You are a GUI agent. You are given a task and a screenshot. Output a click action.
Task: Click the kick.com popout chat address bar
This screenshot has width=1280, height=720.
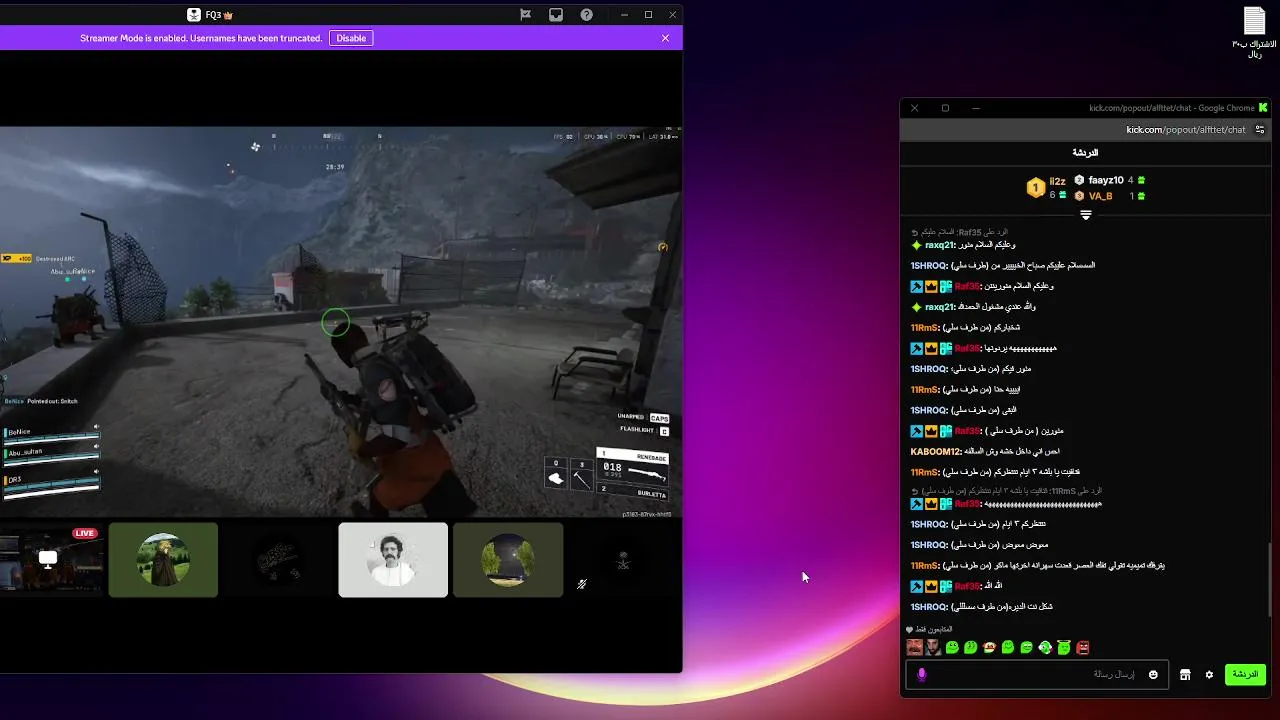pyautogui.click(x=1185, y=129)
